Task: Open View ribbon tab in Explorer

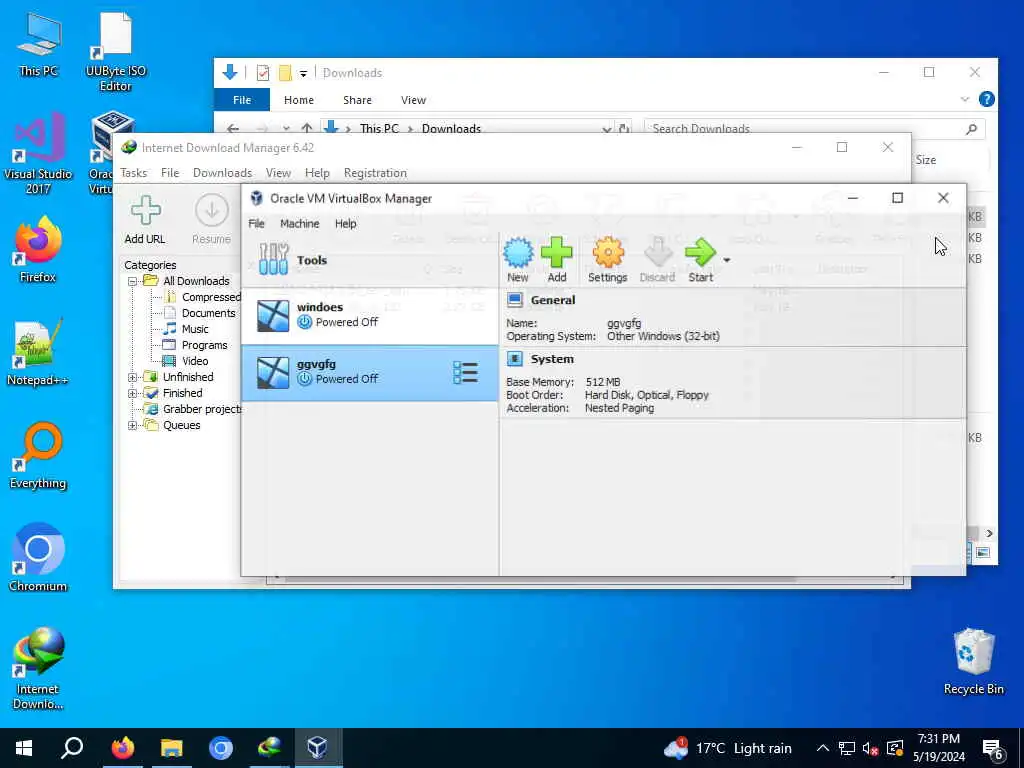Action: point(413,100)
